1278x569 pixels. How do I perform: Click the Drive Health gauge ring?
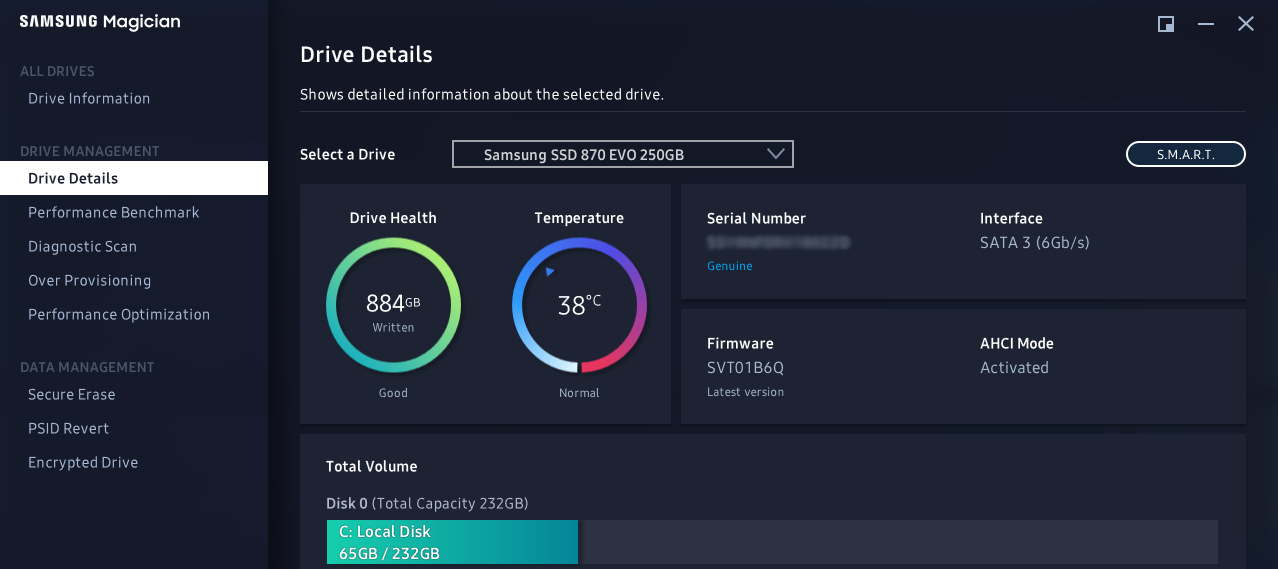(393, 305)
